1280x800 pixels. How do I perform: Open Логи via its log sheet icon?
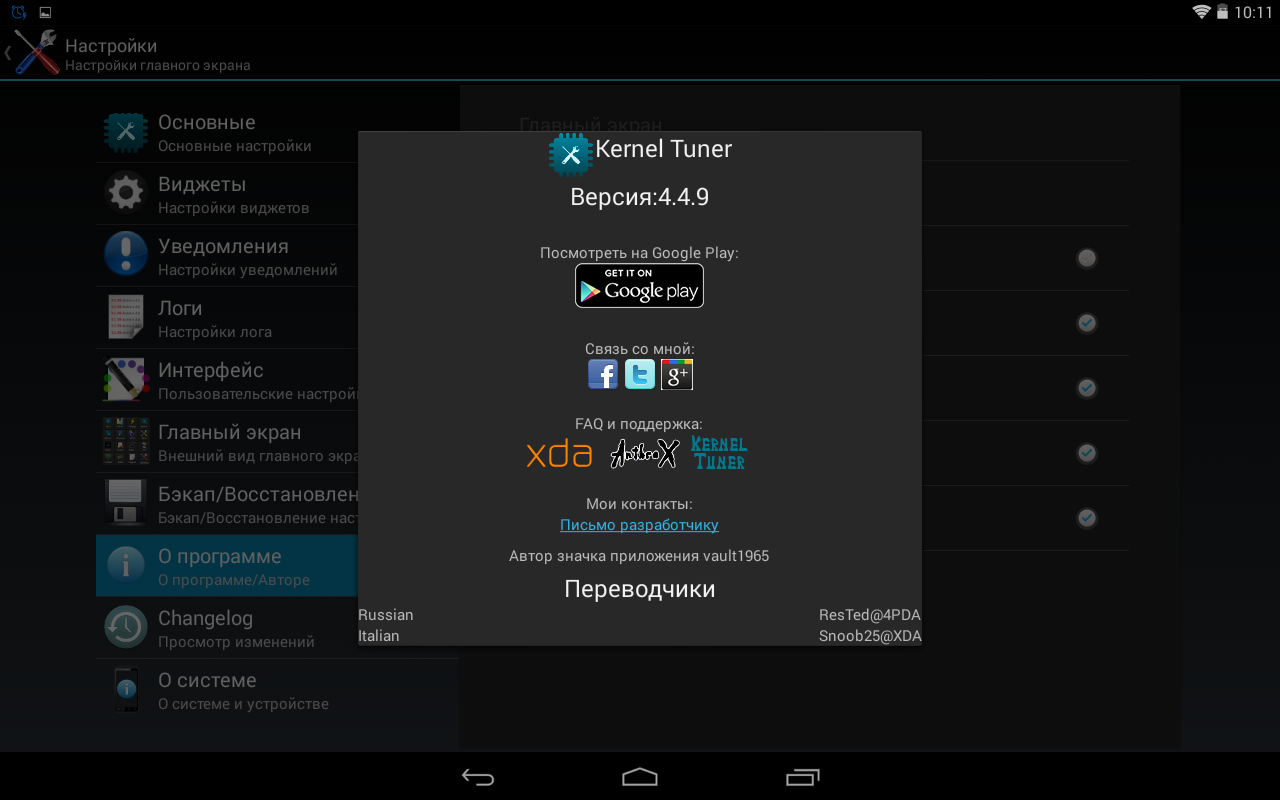point(126,318)
